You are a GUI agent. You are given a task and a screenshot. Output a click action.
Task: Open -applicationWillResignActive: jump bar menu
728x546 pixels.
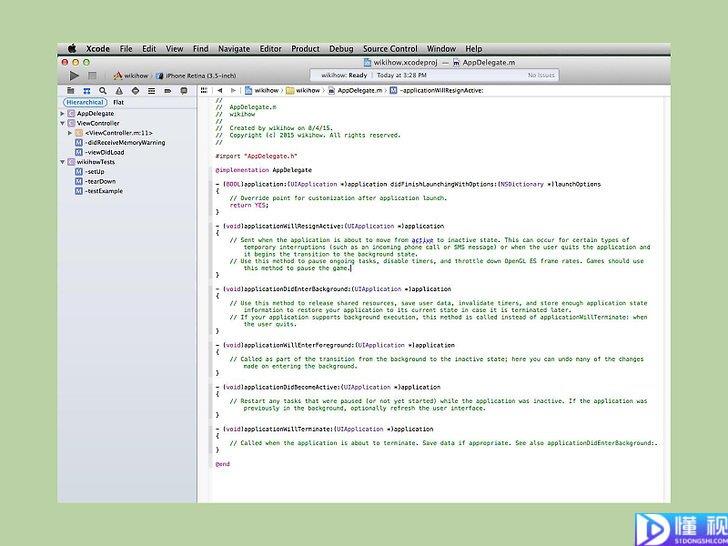[436, 91]
